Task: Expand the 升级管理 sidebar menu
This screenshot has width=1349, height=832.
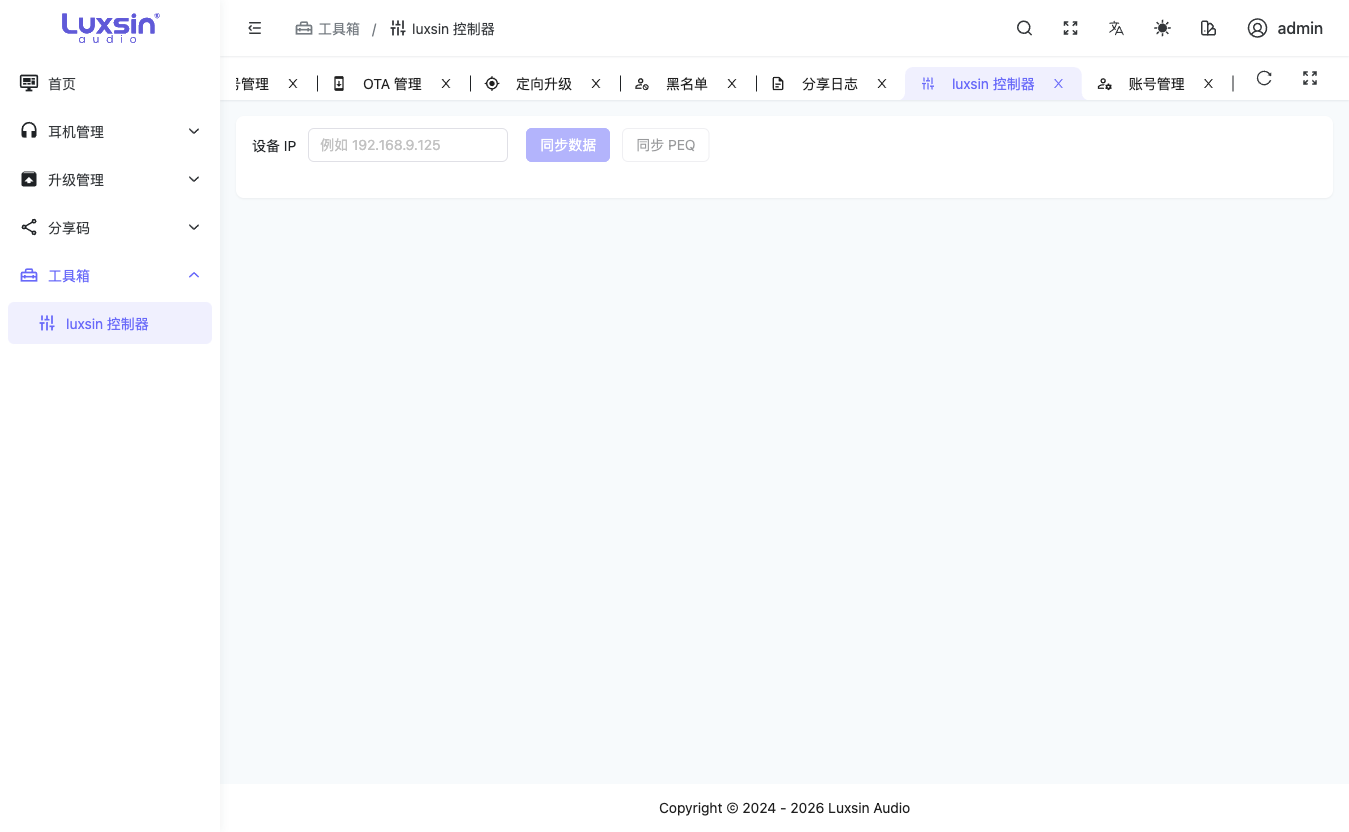Action: click(x=110, y=179)
